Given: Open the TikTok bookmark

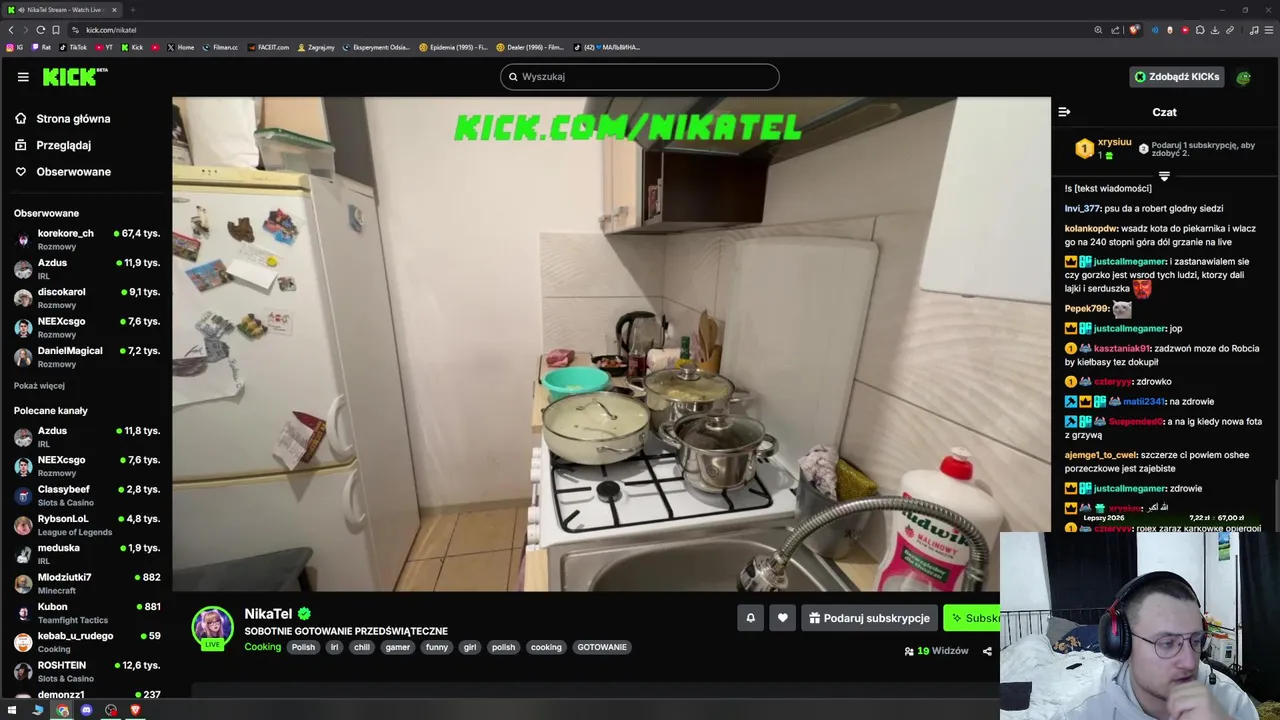Looking at the screenshot, I should (x=73, y=47).
